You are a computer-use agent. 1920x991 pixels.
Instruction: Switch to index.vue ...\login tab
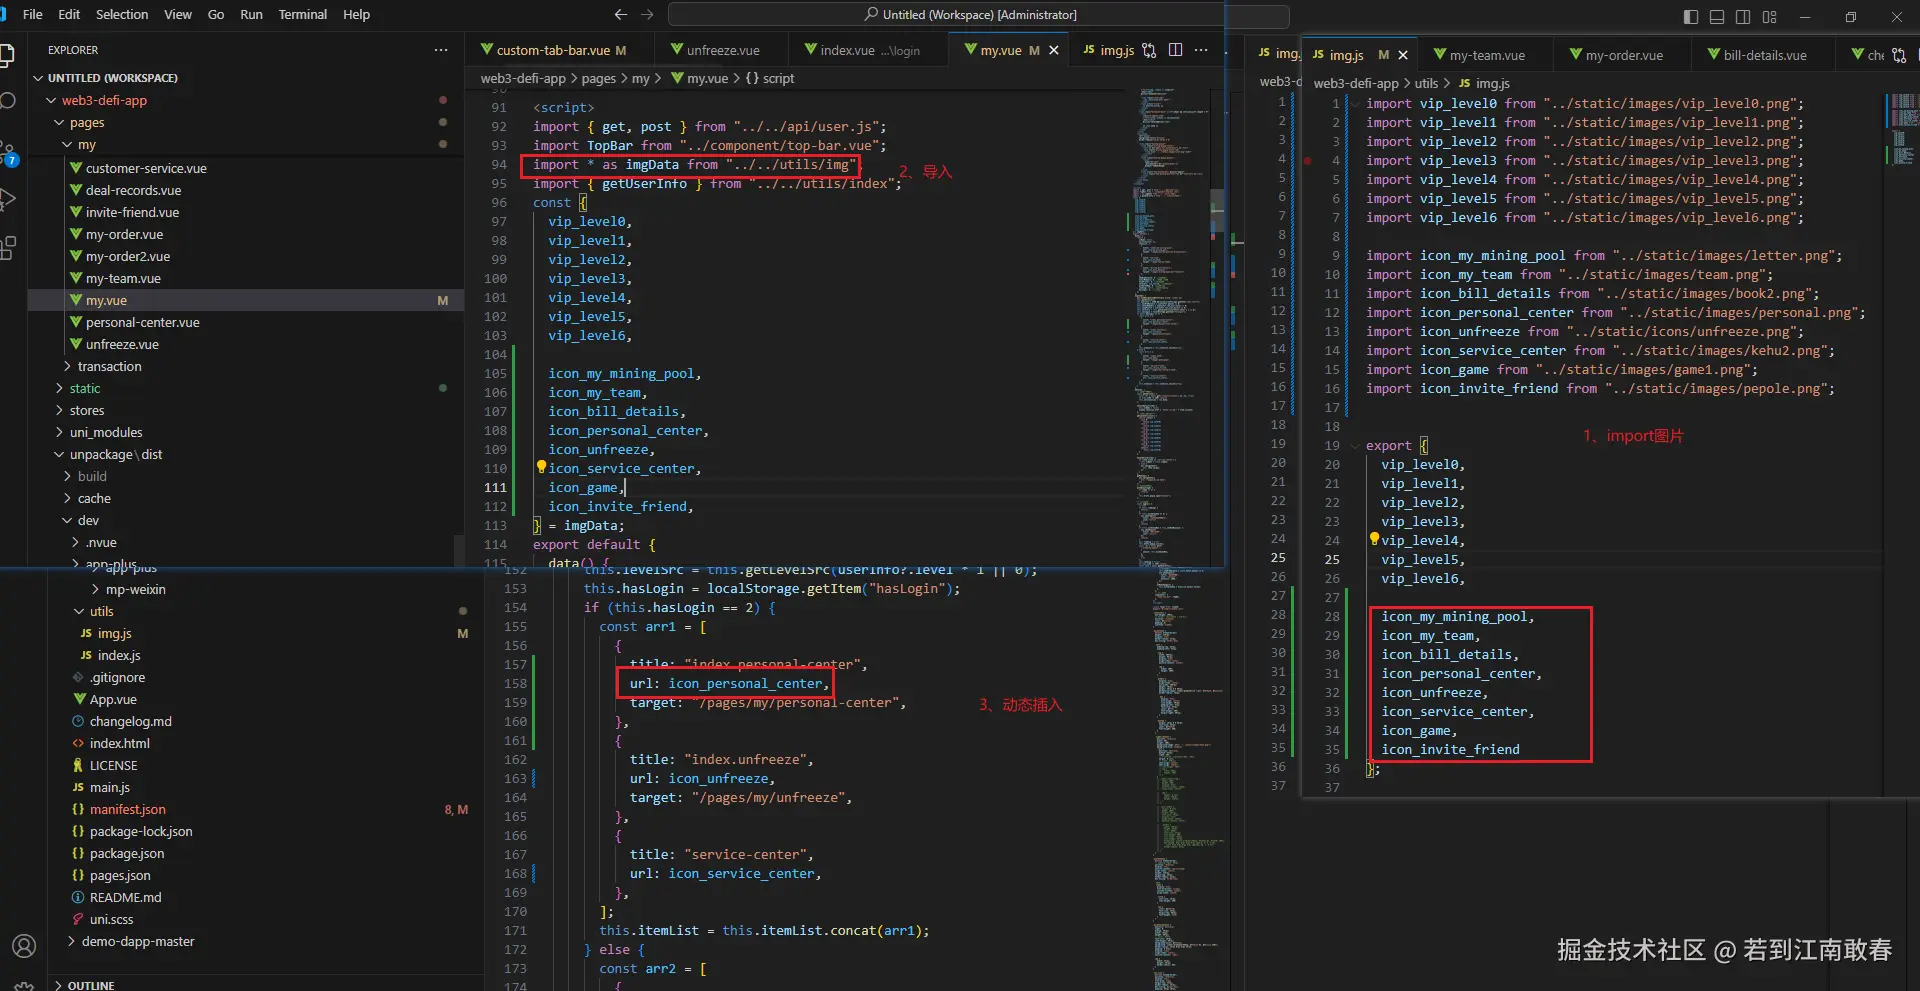pos(870,50)
